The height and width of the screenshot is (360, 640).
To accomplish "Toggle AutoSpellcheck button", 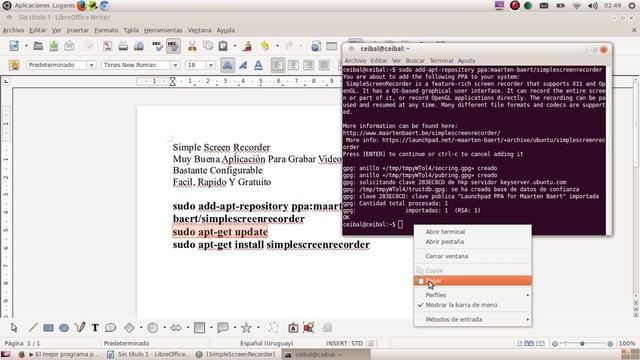I will [173, 46].
